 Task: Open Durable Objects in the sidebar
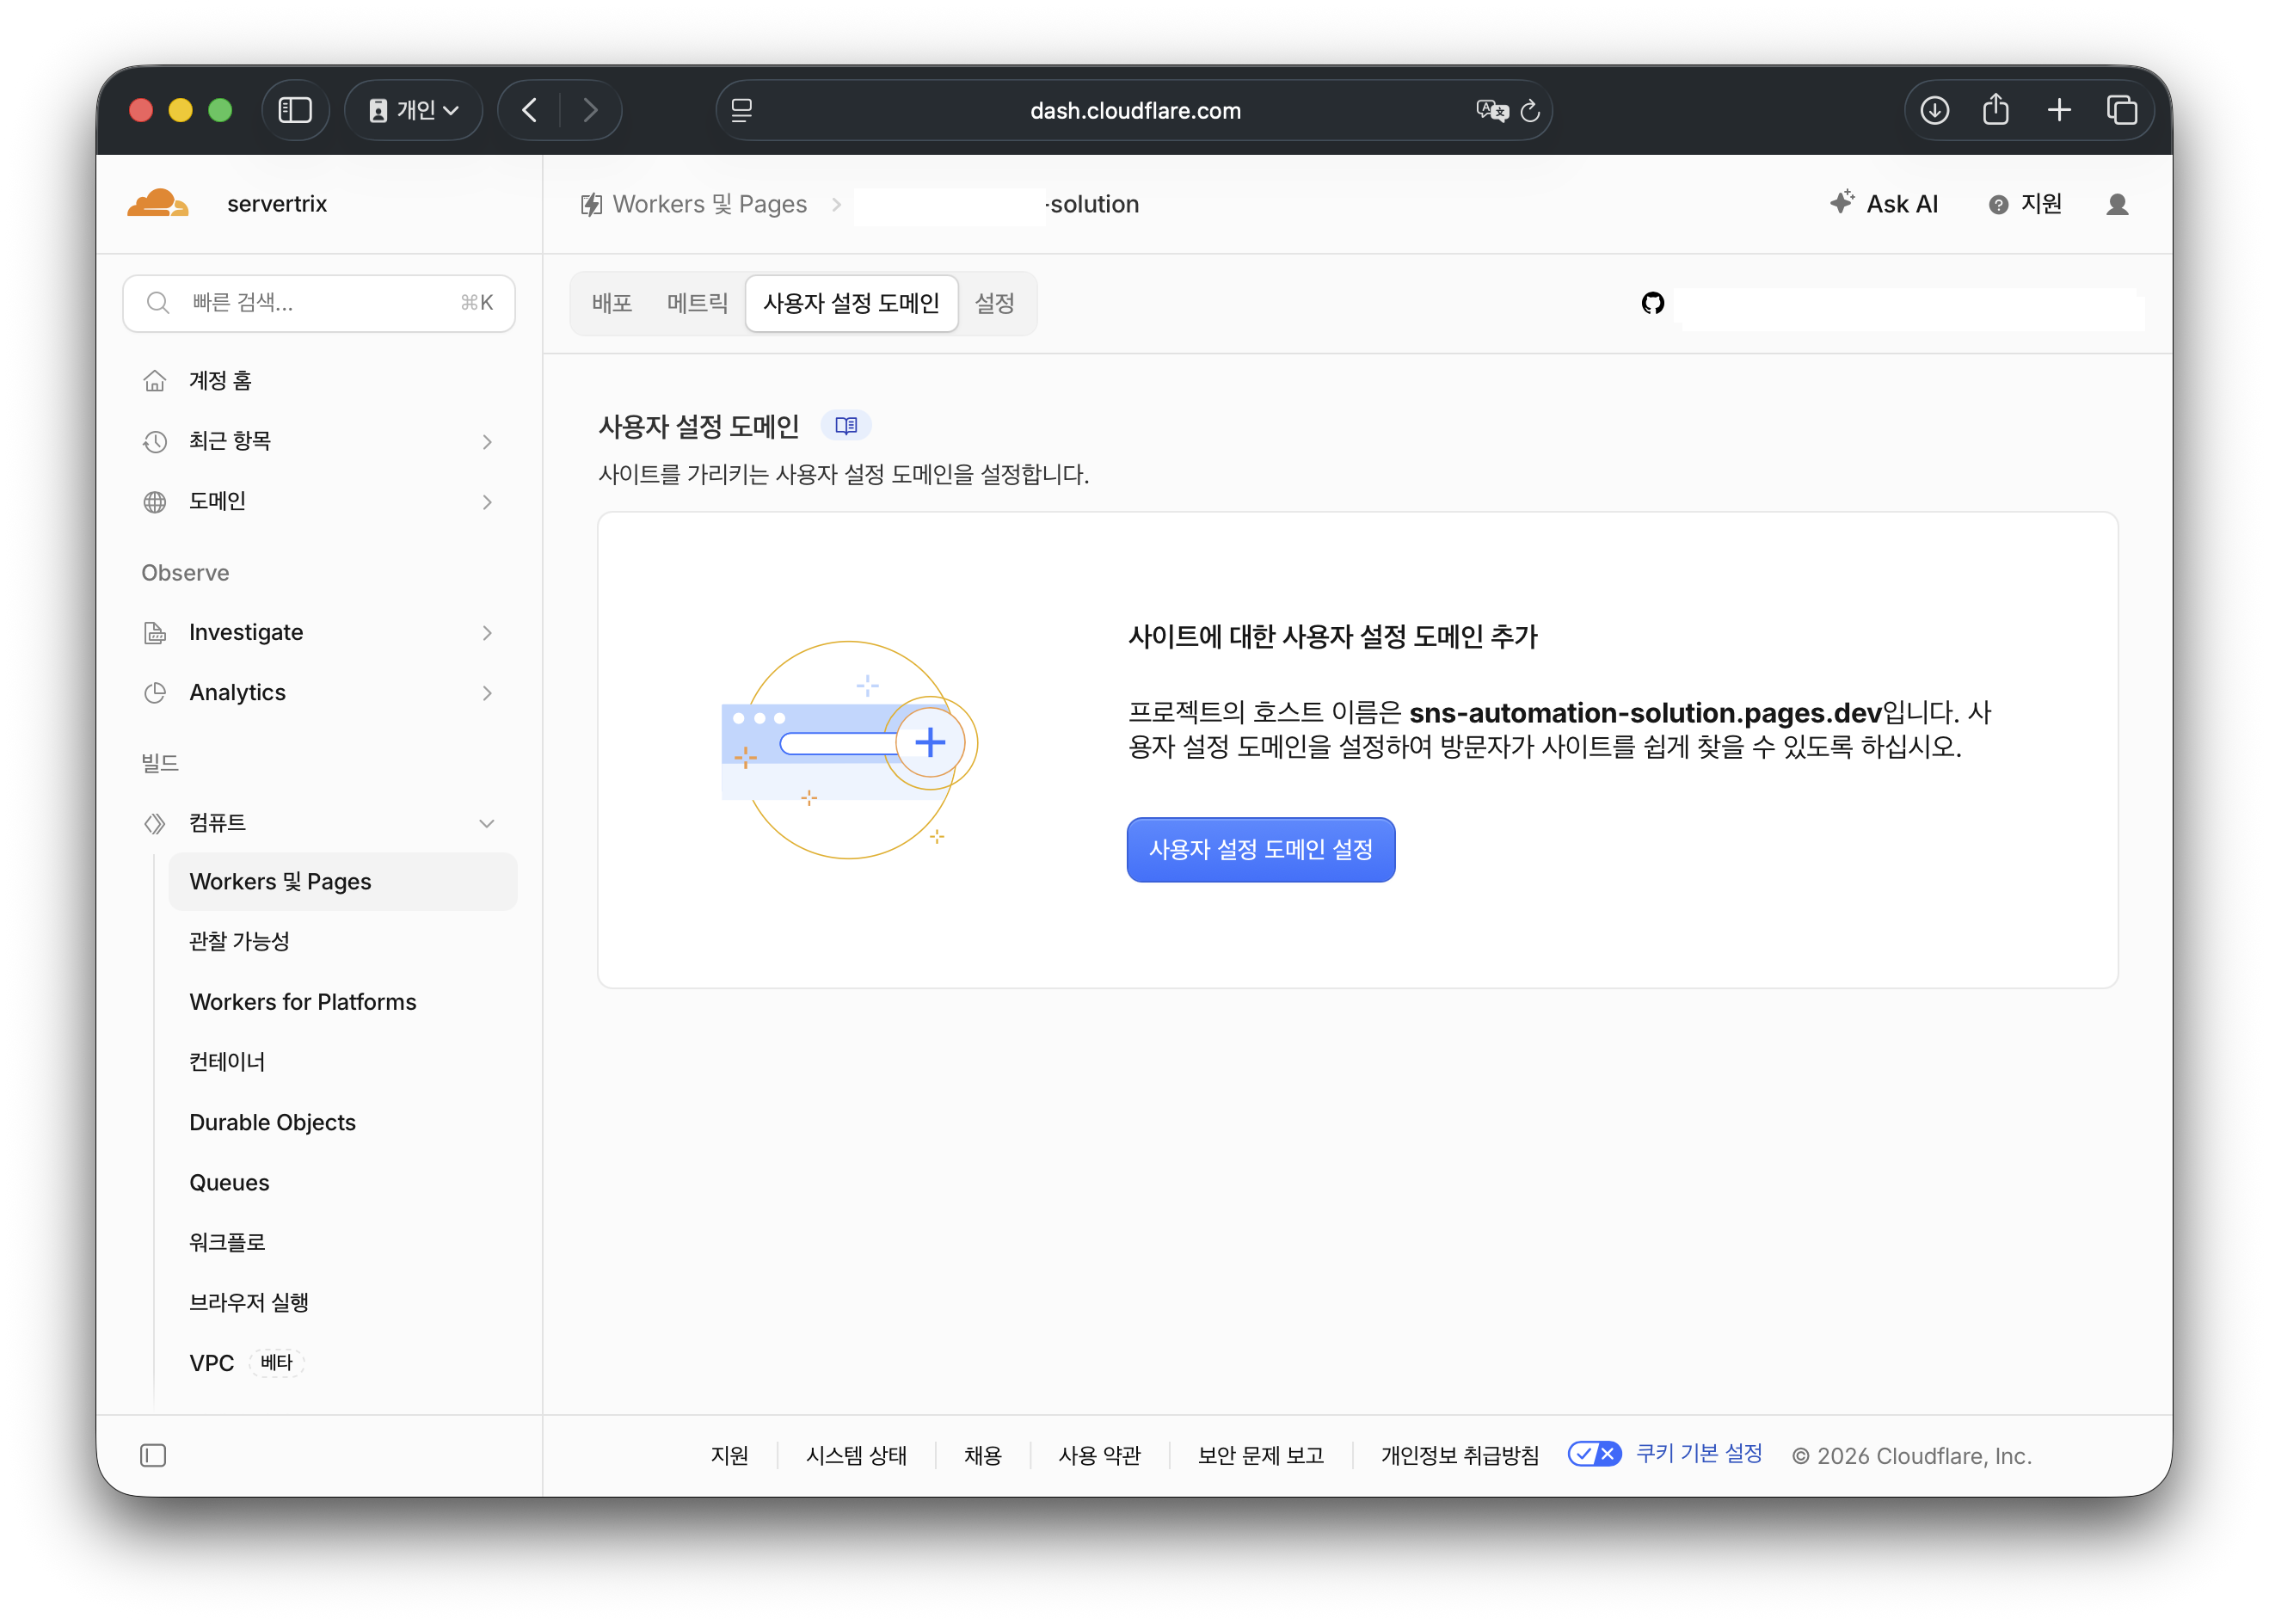[x=343, y=1122]
